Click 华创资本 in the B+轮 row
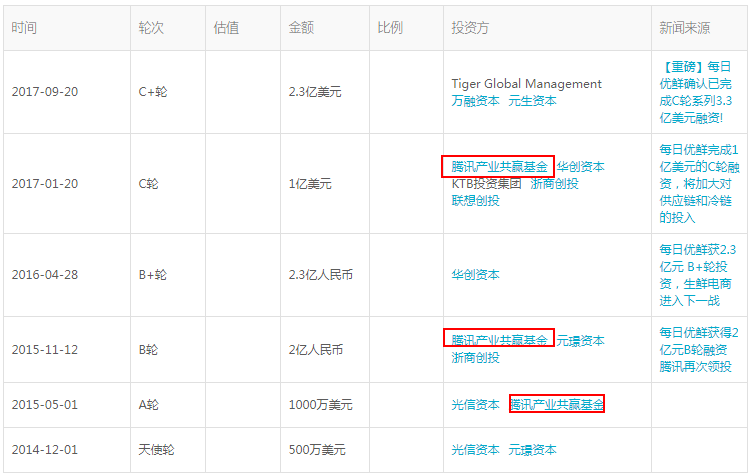The height and width of the screenshot is (476, 751). click(475, 275)
